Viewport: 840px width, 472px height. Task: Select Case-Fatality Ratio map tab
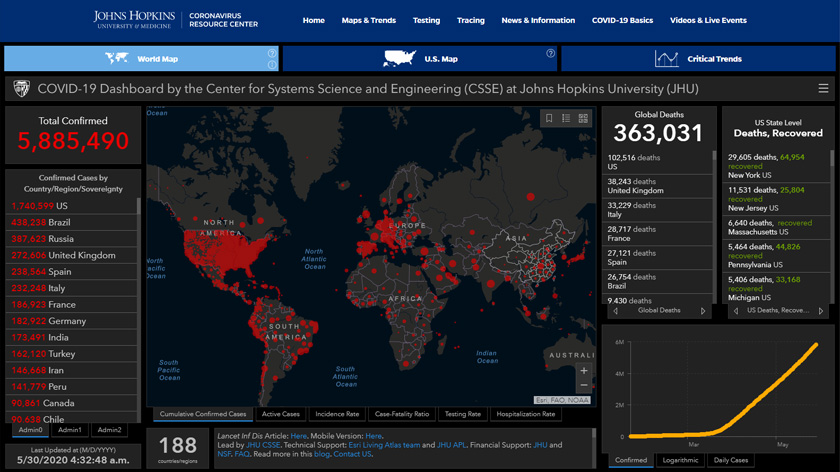coord(402,414)
